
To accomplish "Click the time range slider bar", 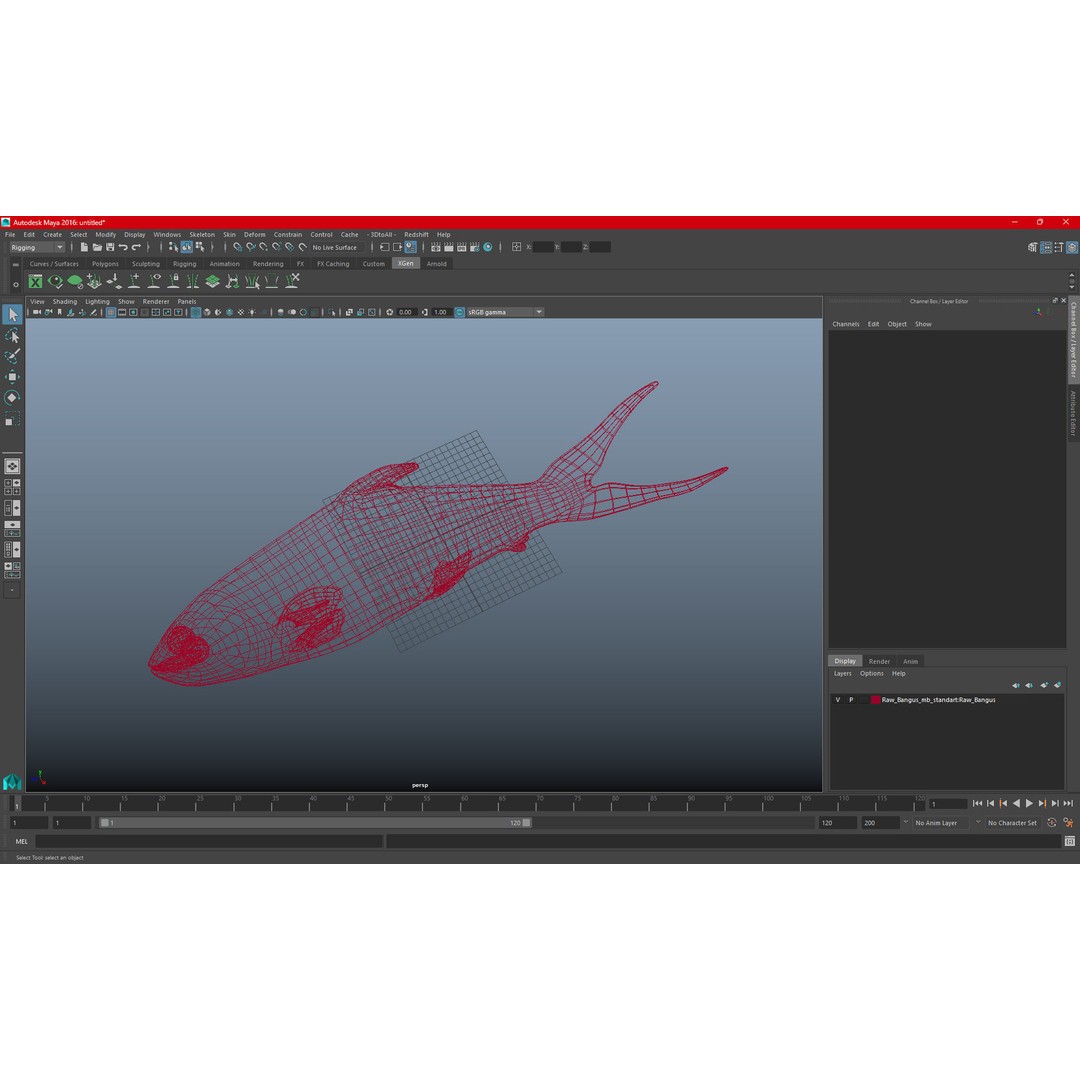I will point(315,823).
